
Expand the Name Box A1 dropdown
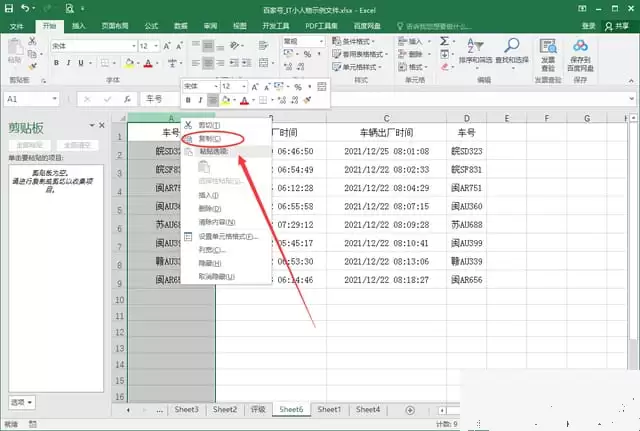(x=54, y=99)
